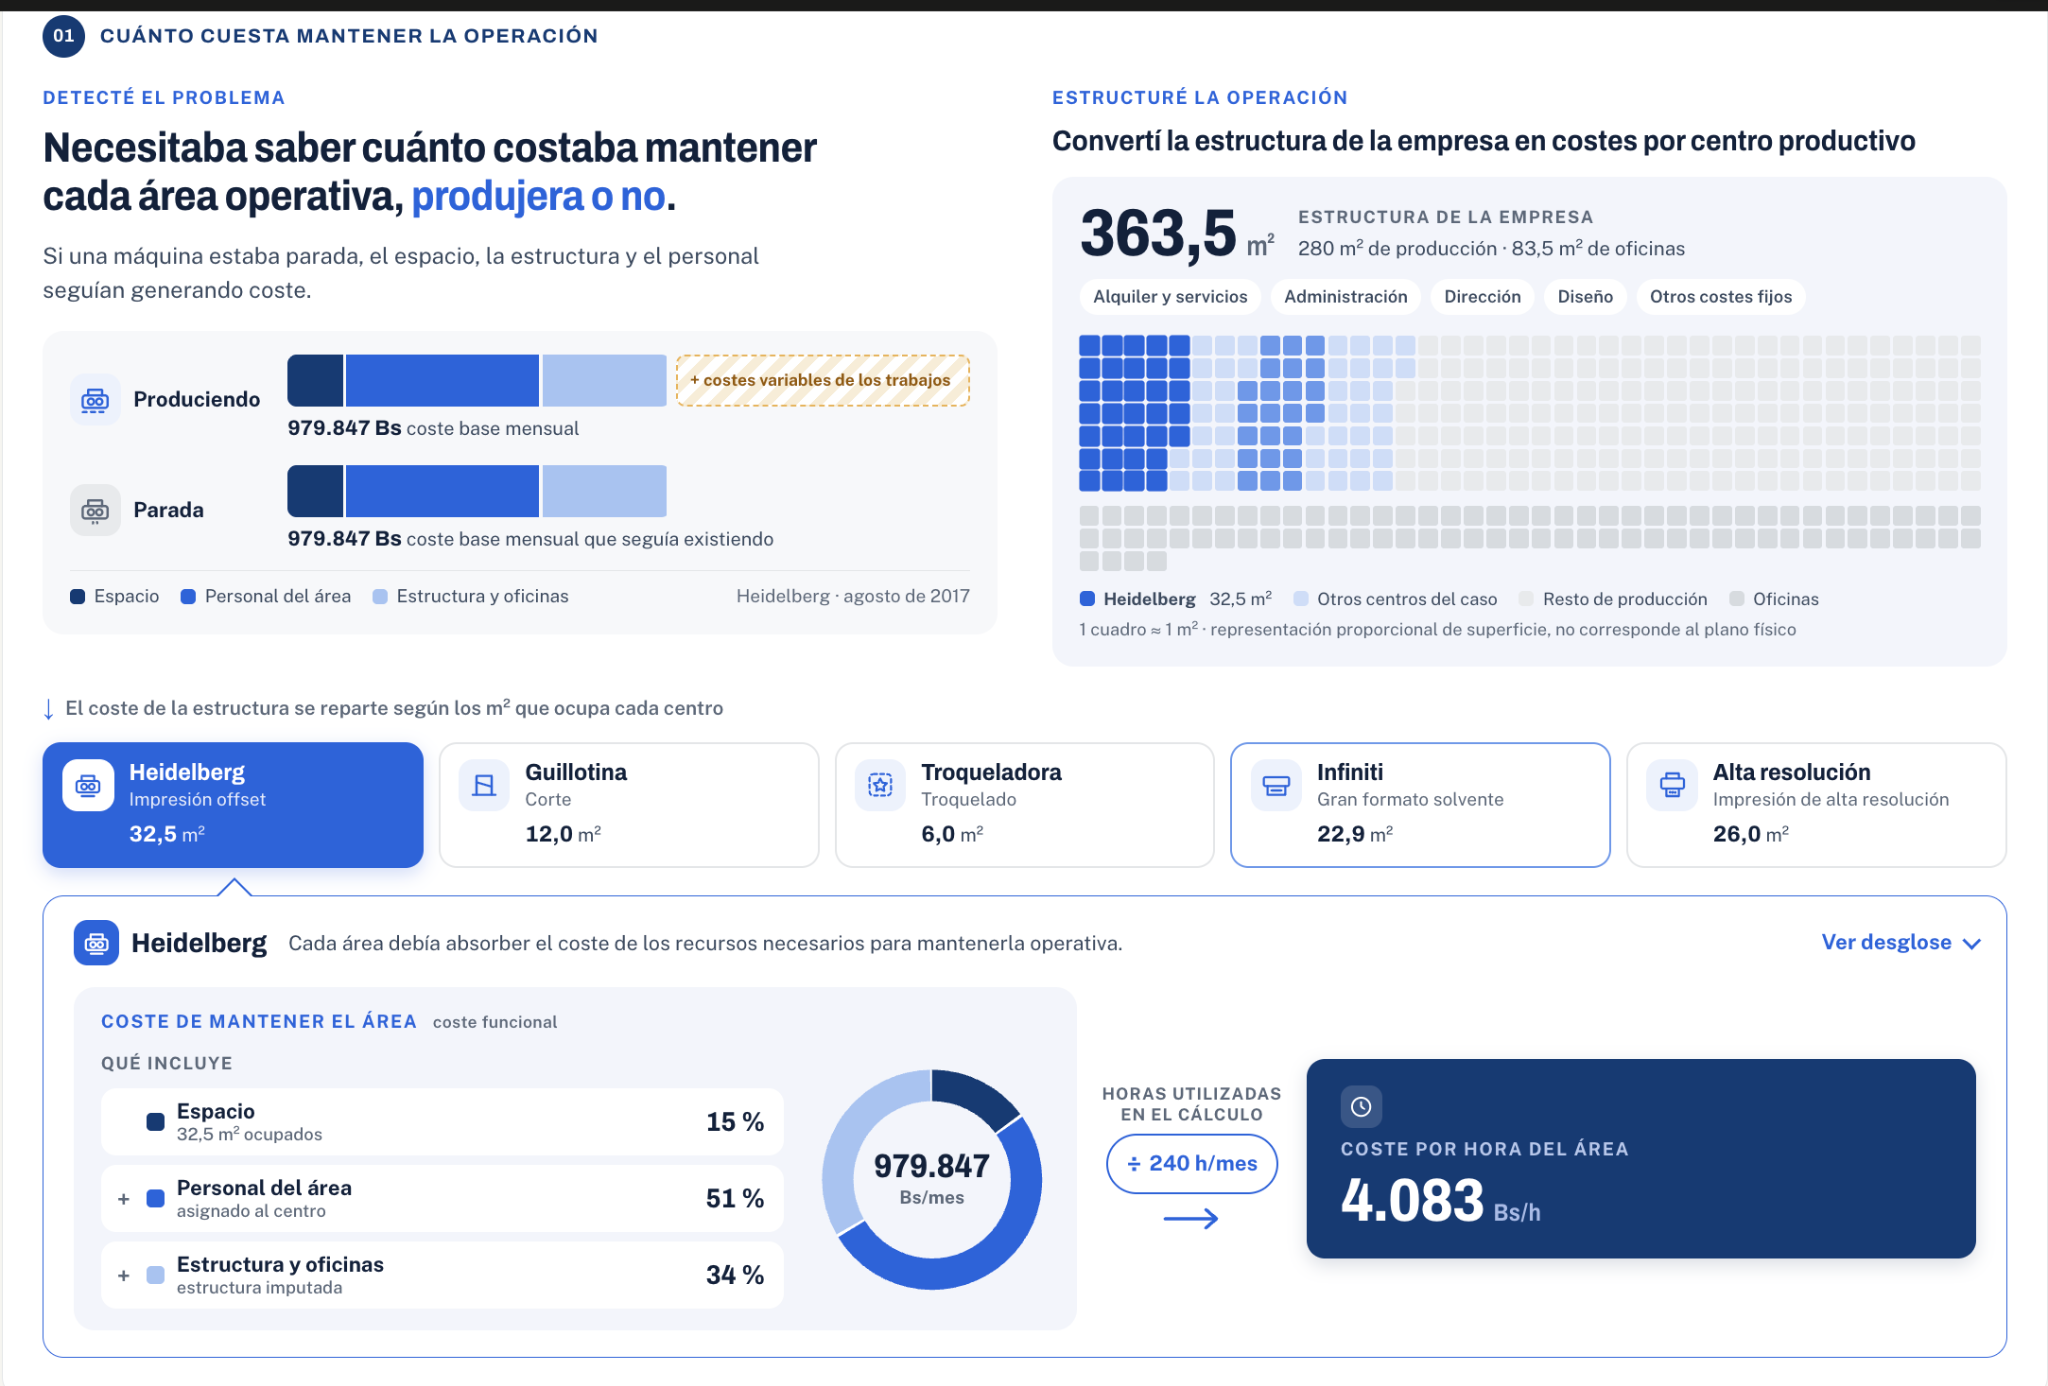The height and width of the screenshot is (1386, 2048).
Task: Click the Espacio dark blue legend swatch
Action: 77,597
